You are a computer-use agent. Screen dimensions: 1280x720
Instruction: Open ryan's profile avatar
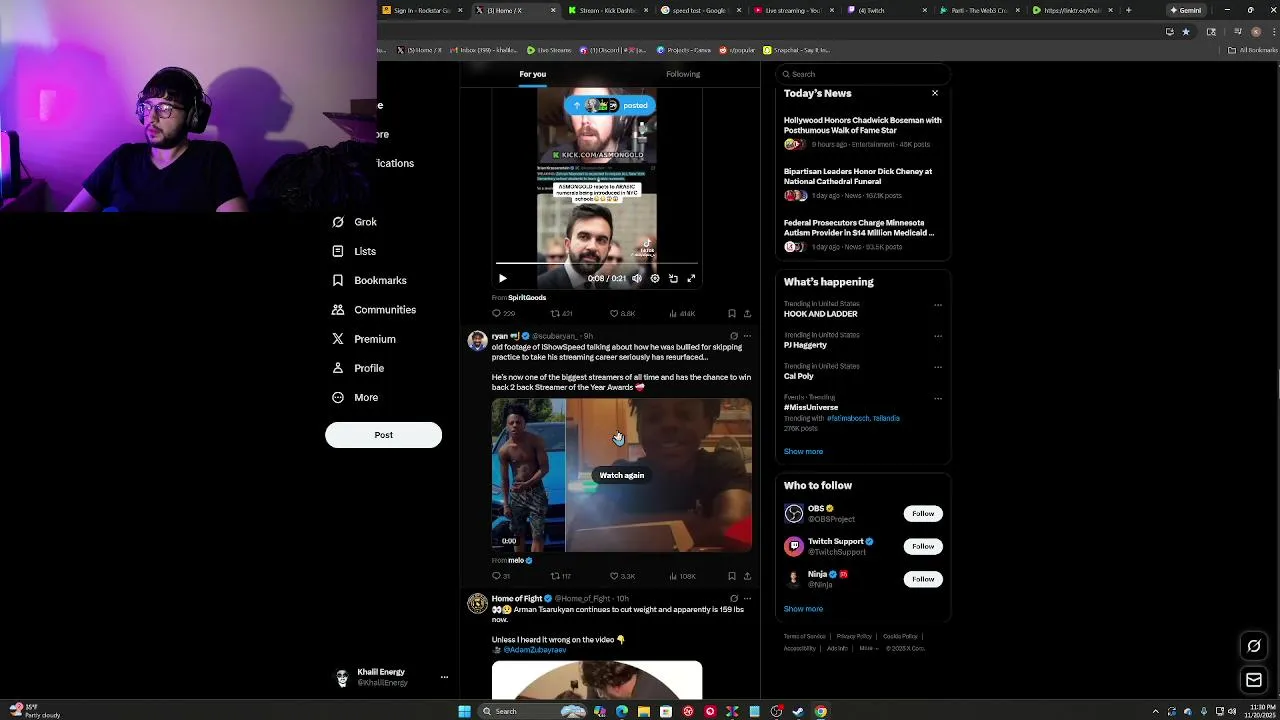(477, 341)
